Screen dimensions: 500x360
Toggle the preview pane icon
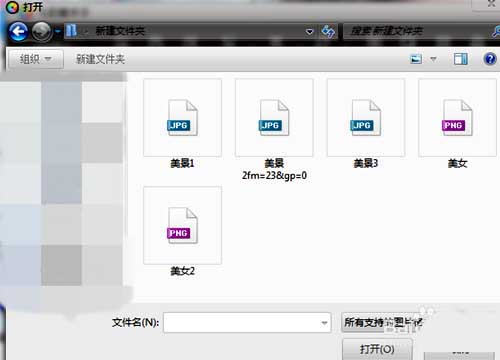click(x=461, y=59)
